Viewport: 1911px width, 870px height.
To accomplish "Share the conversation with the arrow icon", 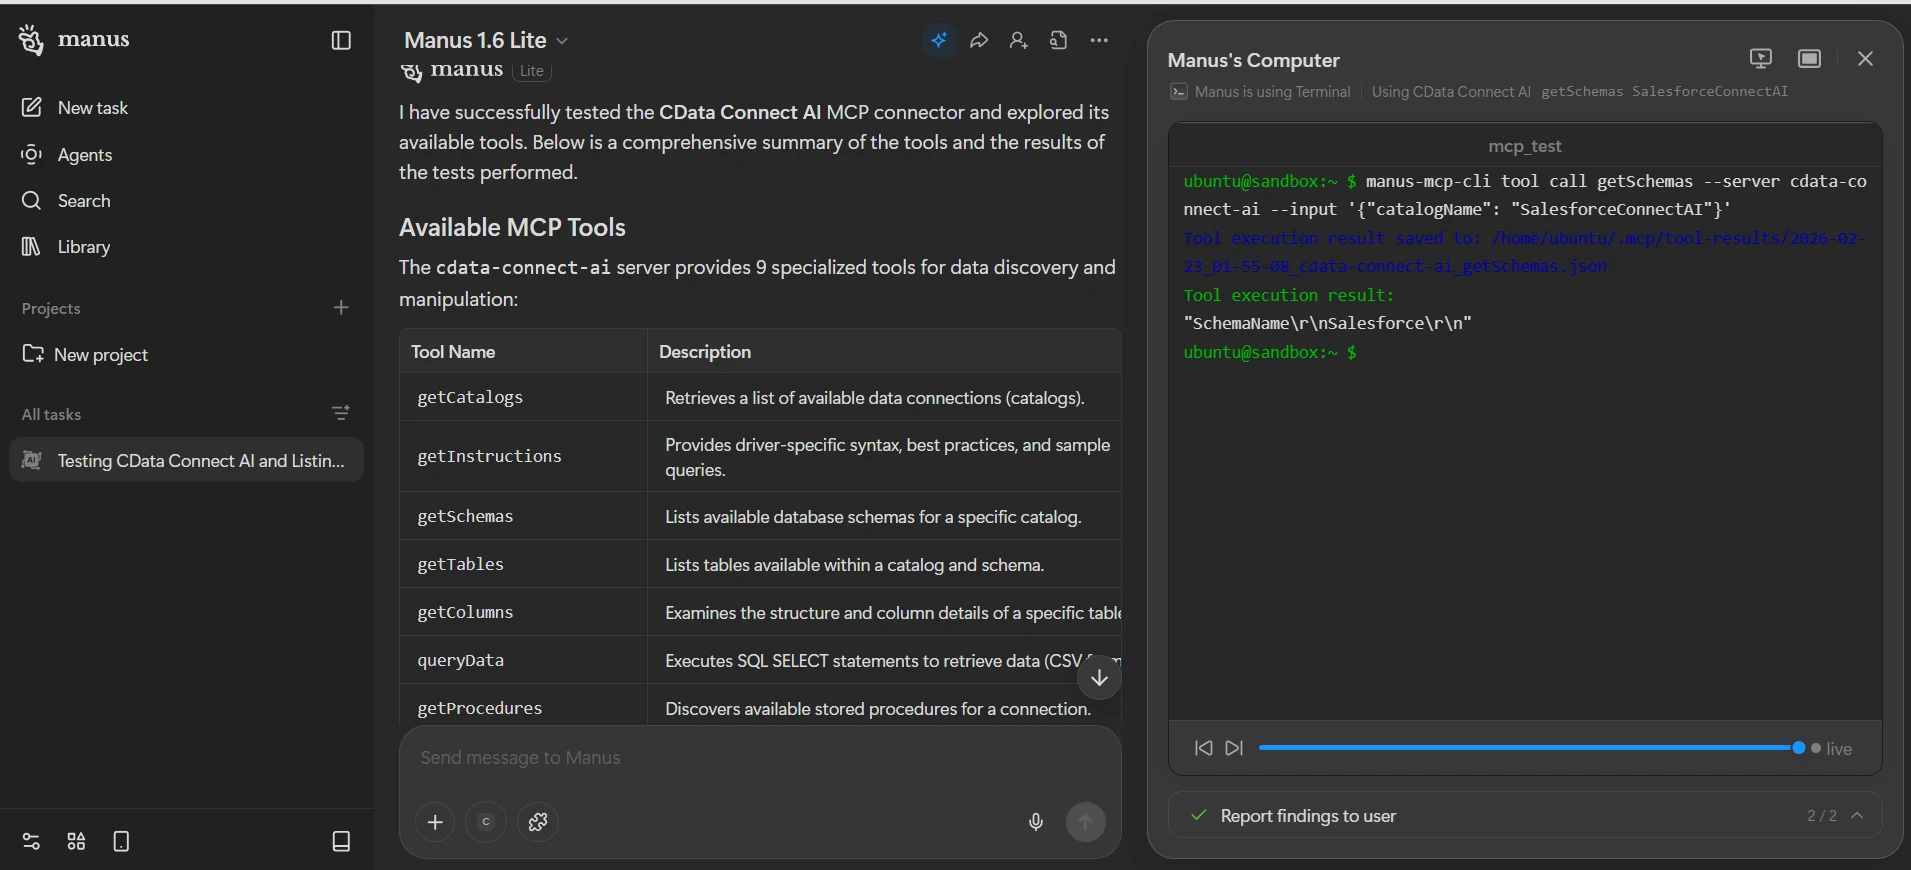I will click(x=979, y=40).
